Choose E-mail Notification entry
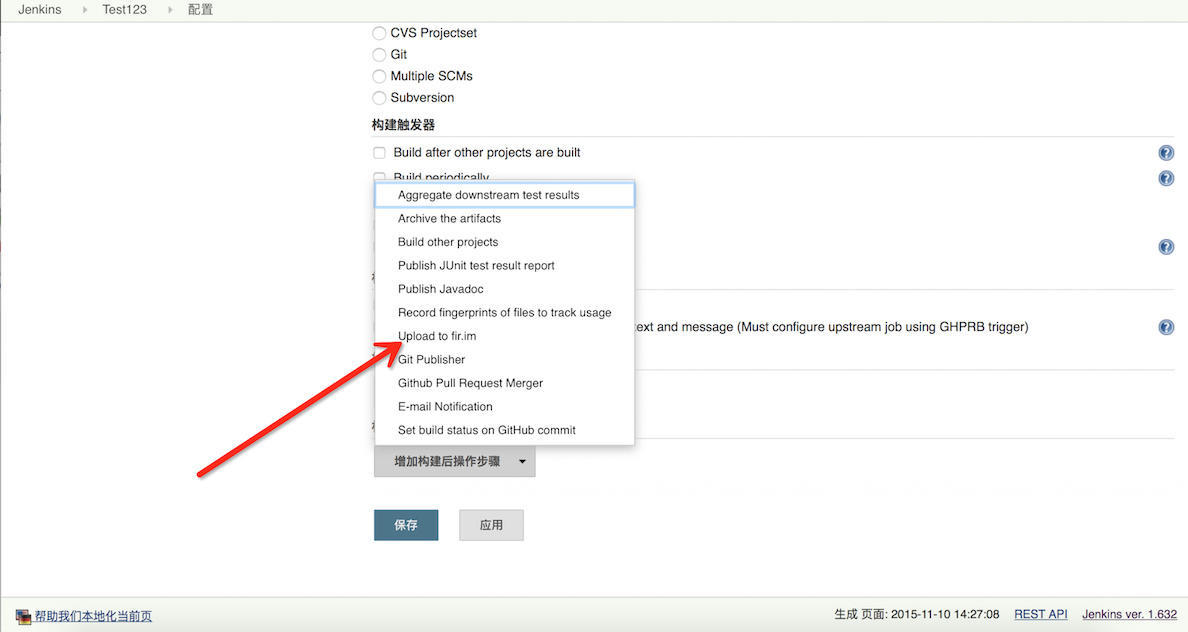The image size is (1188, 632). (x=505, y=406)
